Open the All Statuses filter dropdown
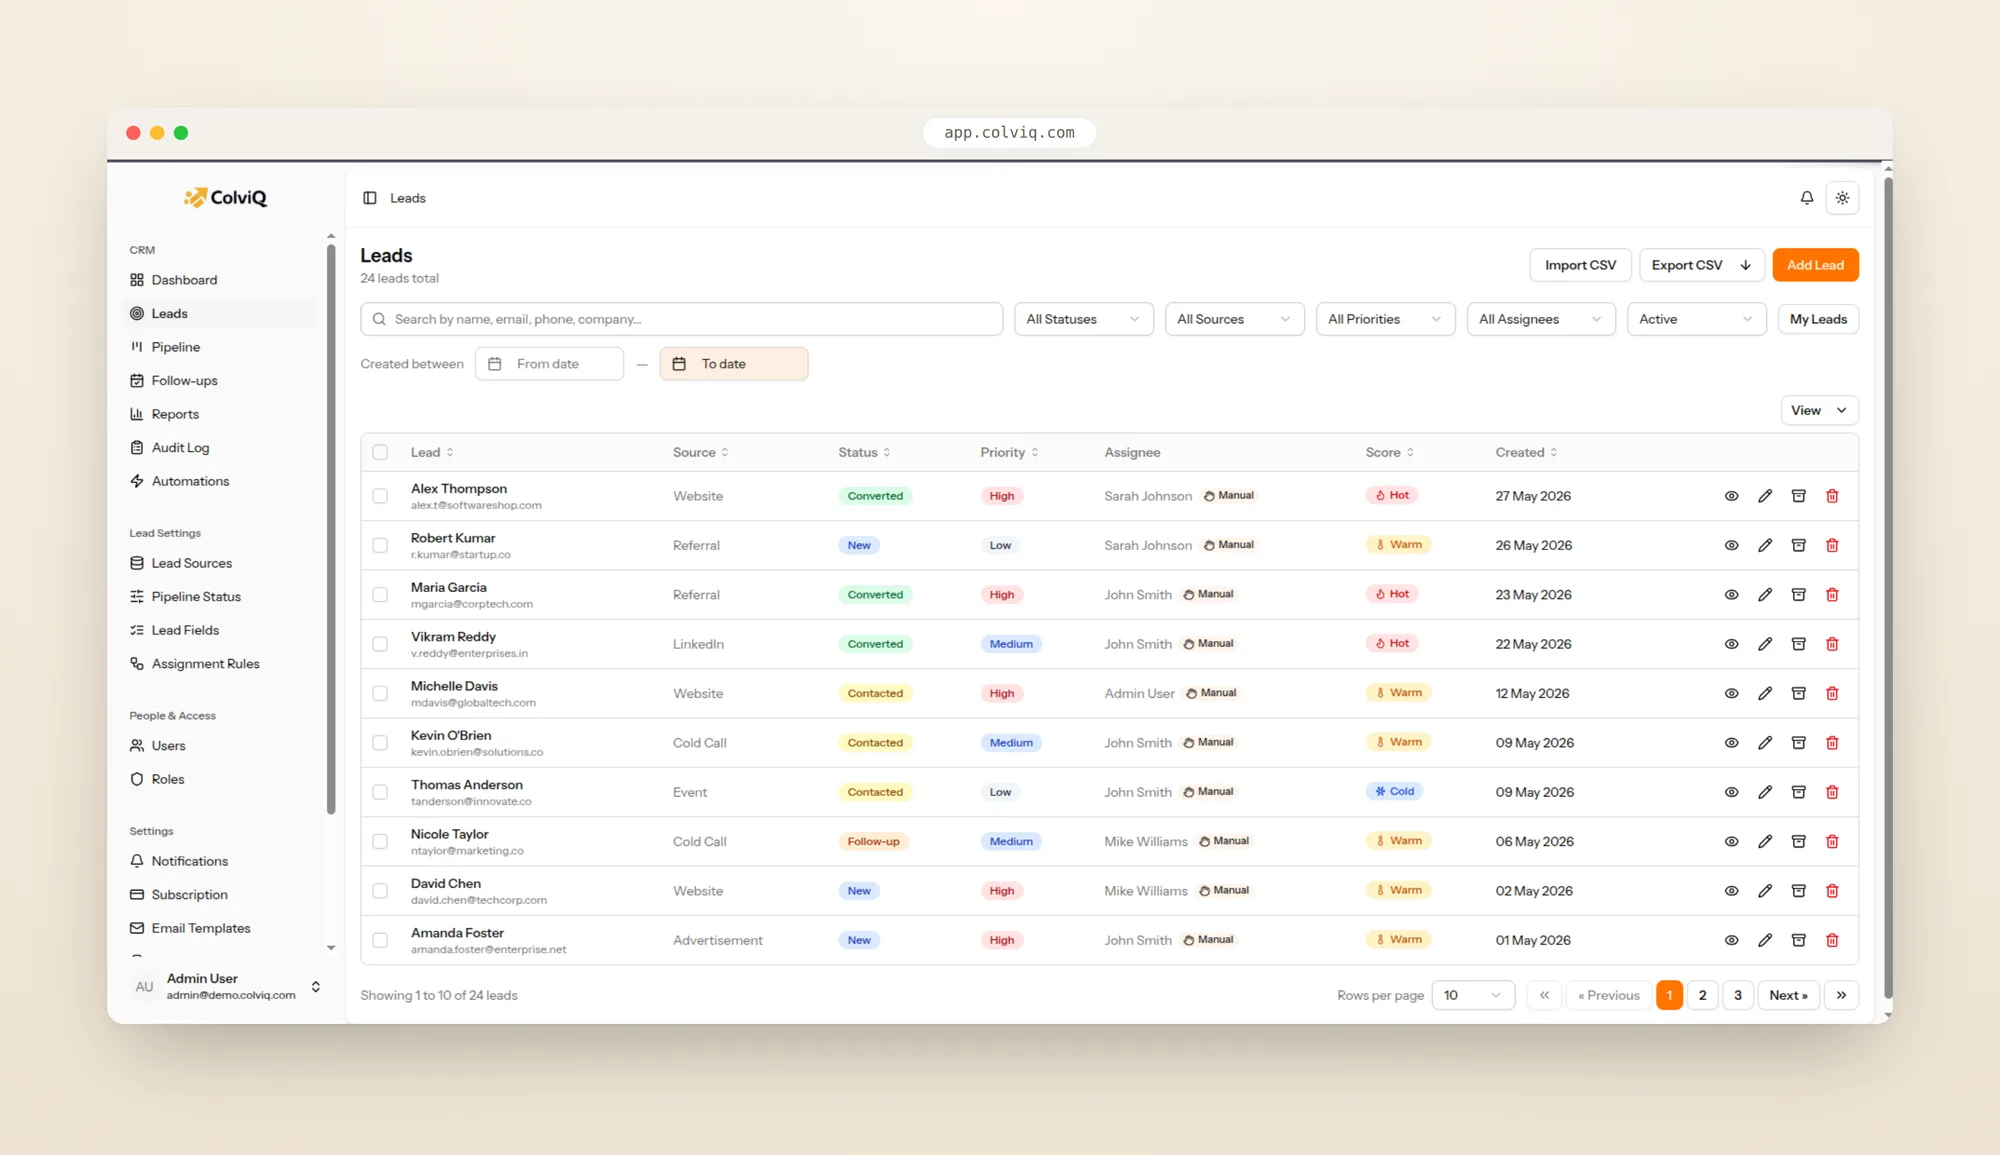The width and height of the screenshot is (2000, 1155). 1083,319
